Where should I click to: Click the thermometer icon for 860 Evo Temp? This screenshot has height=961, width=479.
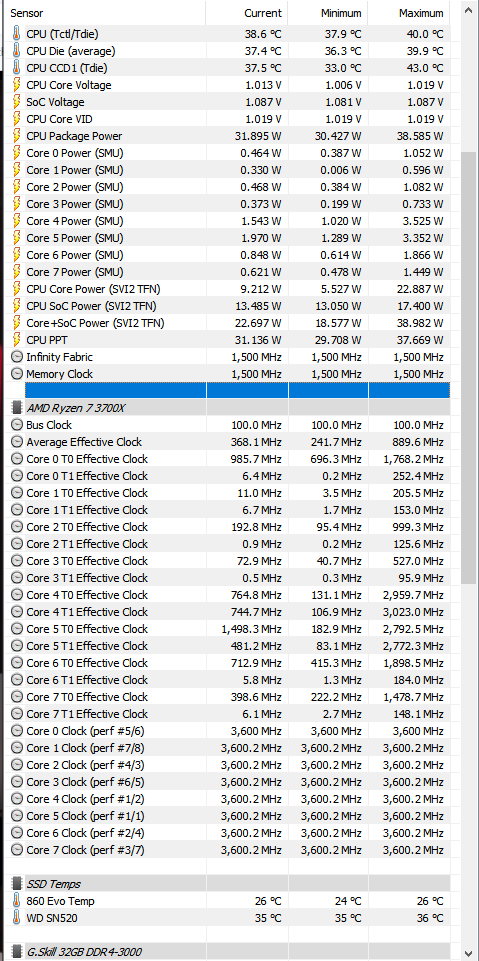17,901
